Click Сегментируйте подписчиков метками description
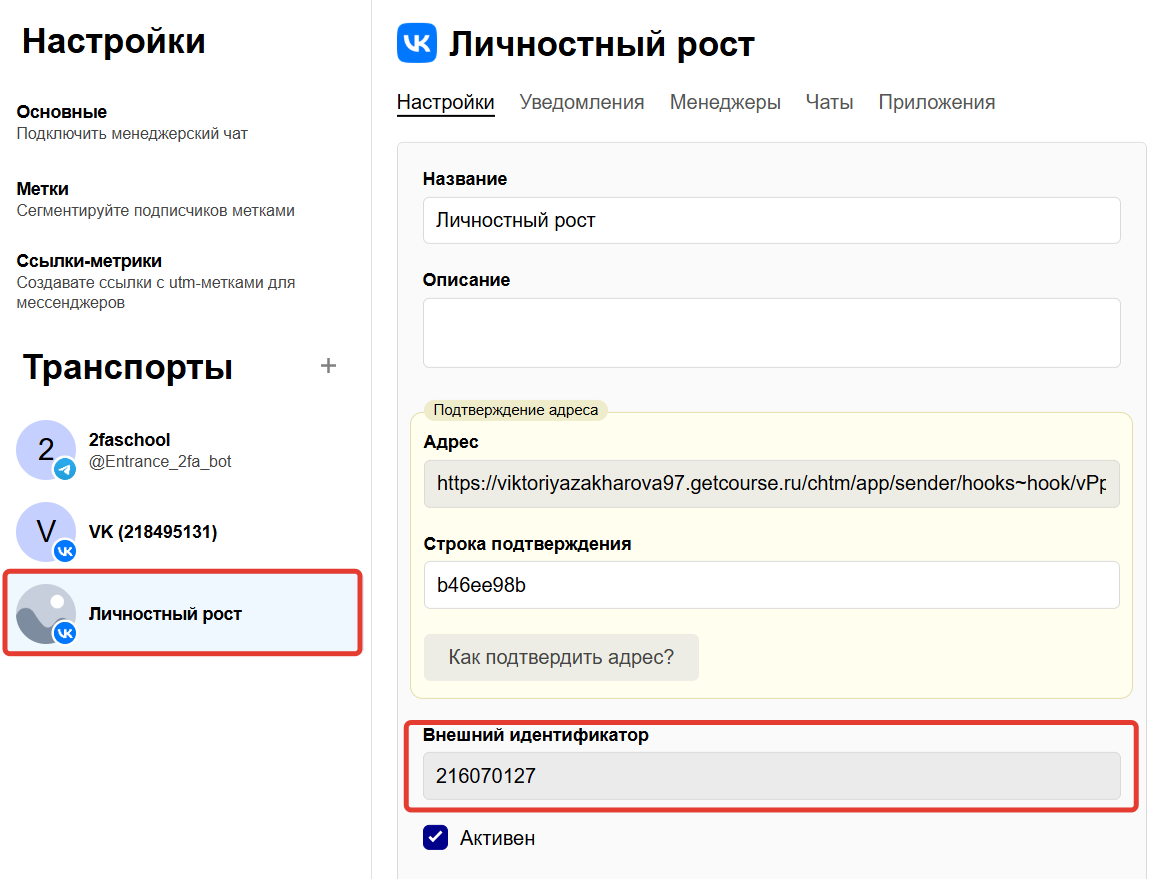 156,211
